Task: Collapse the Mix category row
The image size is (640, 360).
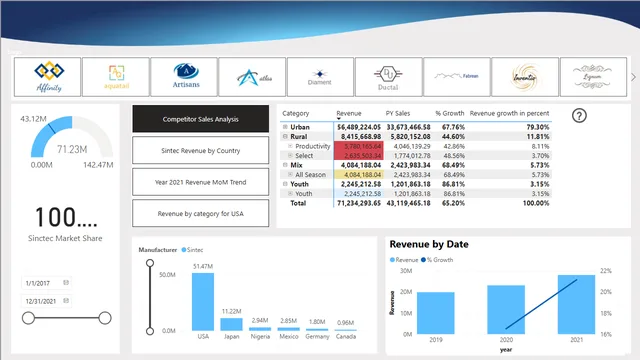Action: click(285, 165)
